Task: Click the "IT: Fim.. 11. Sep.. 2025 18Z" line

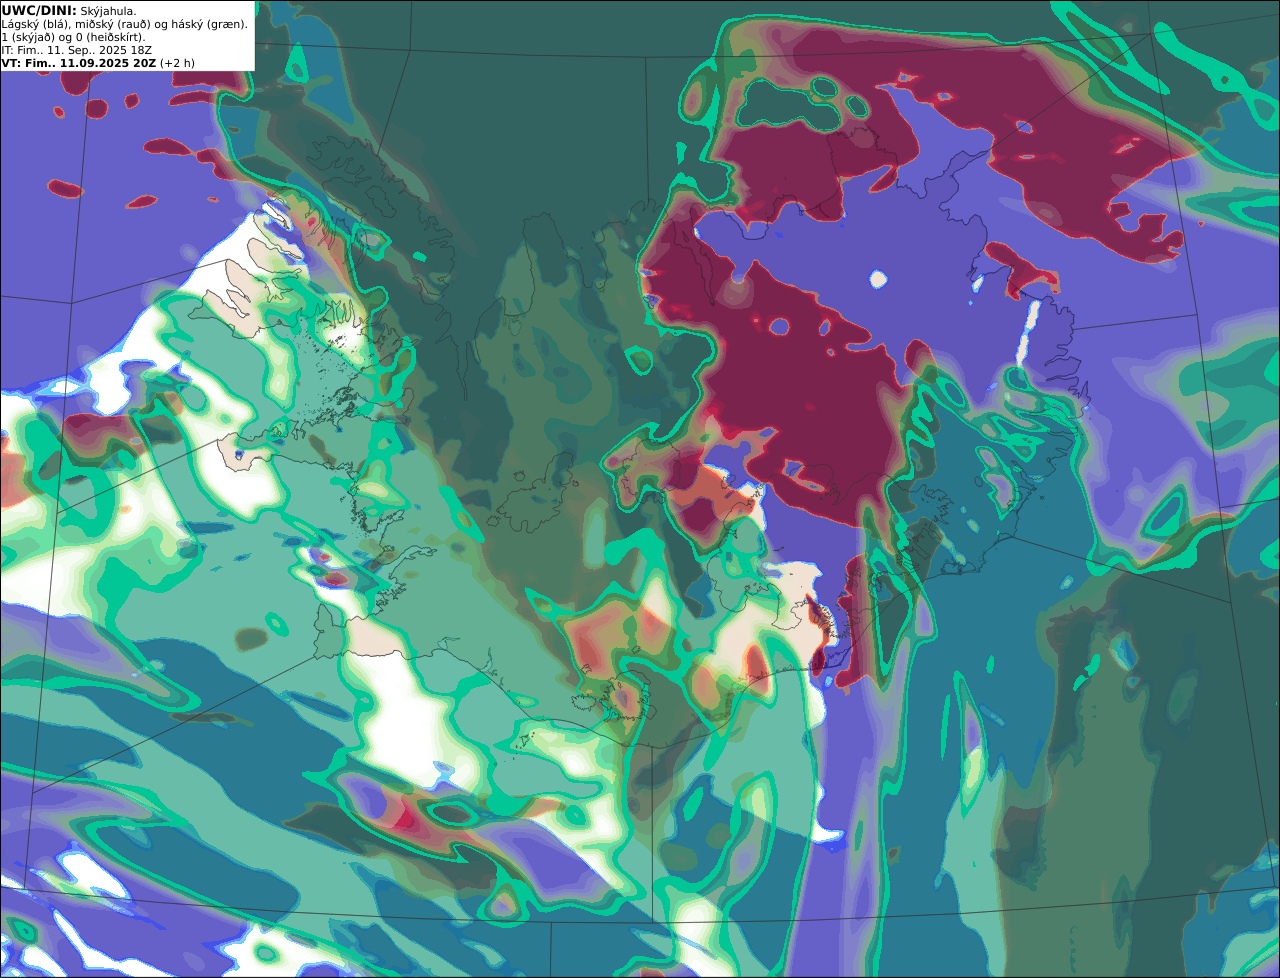Action: click(x=77, y=50)
